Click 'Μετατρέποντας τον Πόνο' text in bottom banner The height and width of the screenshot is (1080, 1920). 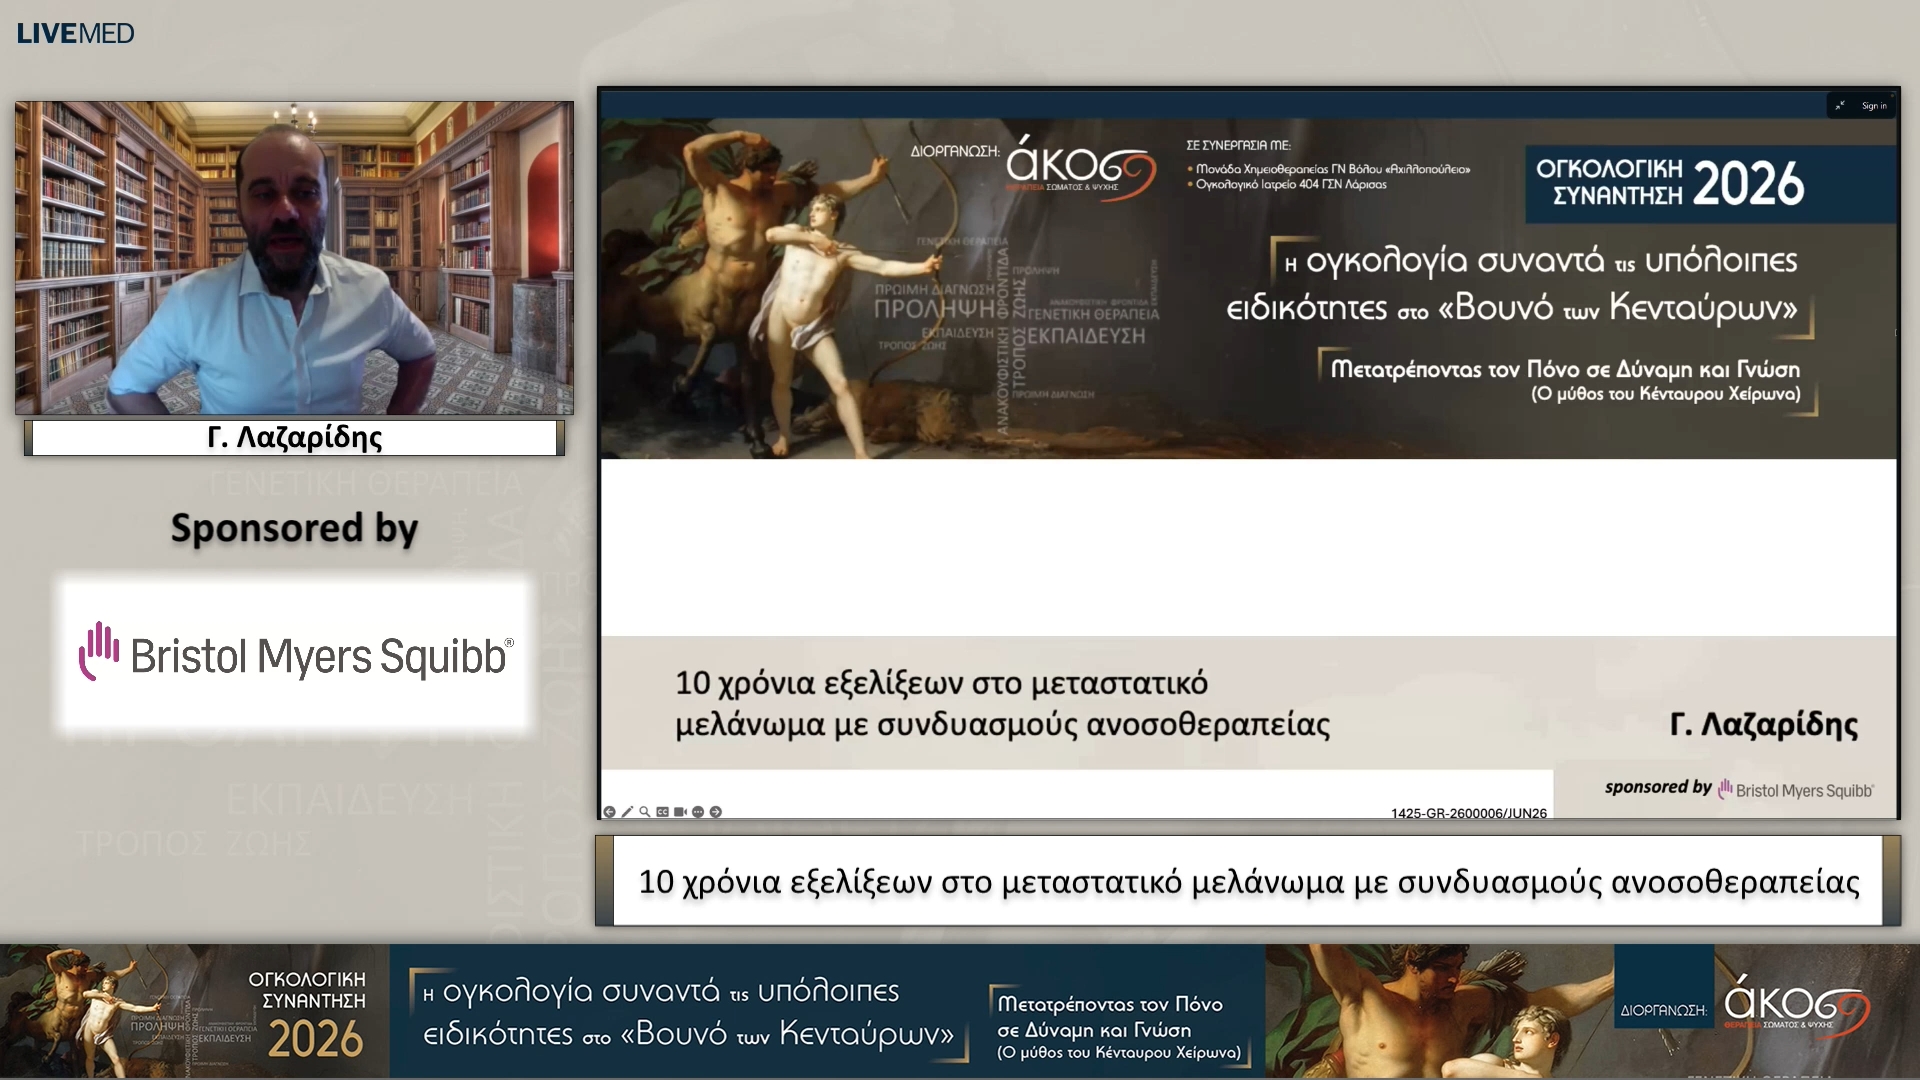click(1110, 1004)
